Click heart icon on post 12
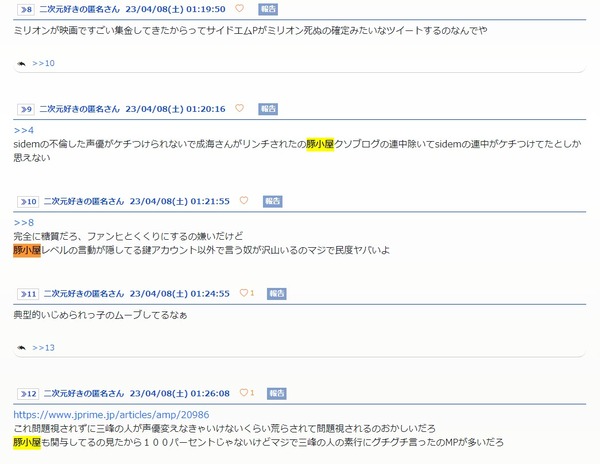 [x=244, y=393]
